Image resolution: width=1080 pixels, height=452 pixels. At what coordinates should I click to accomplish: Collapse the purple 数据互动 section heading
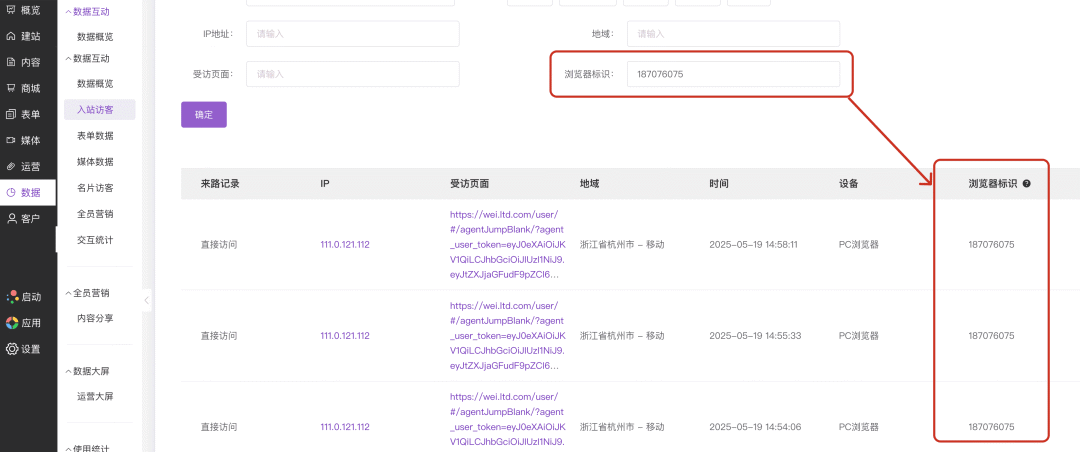(87, 12)
